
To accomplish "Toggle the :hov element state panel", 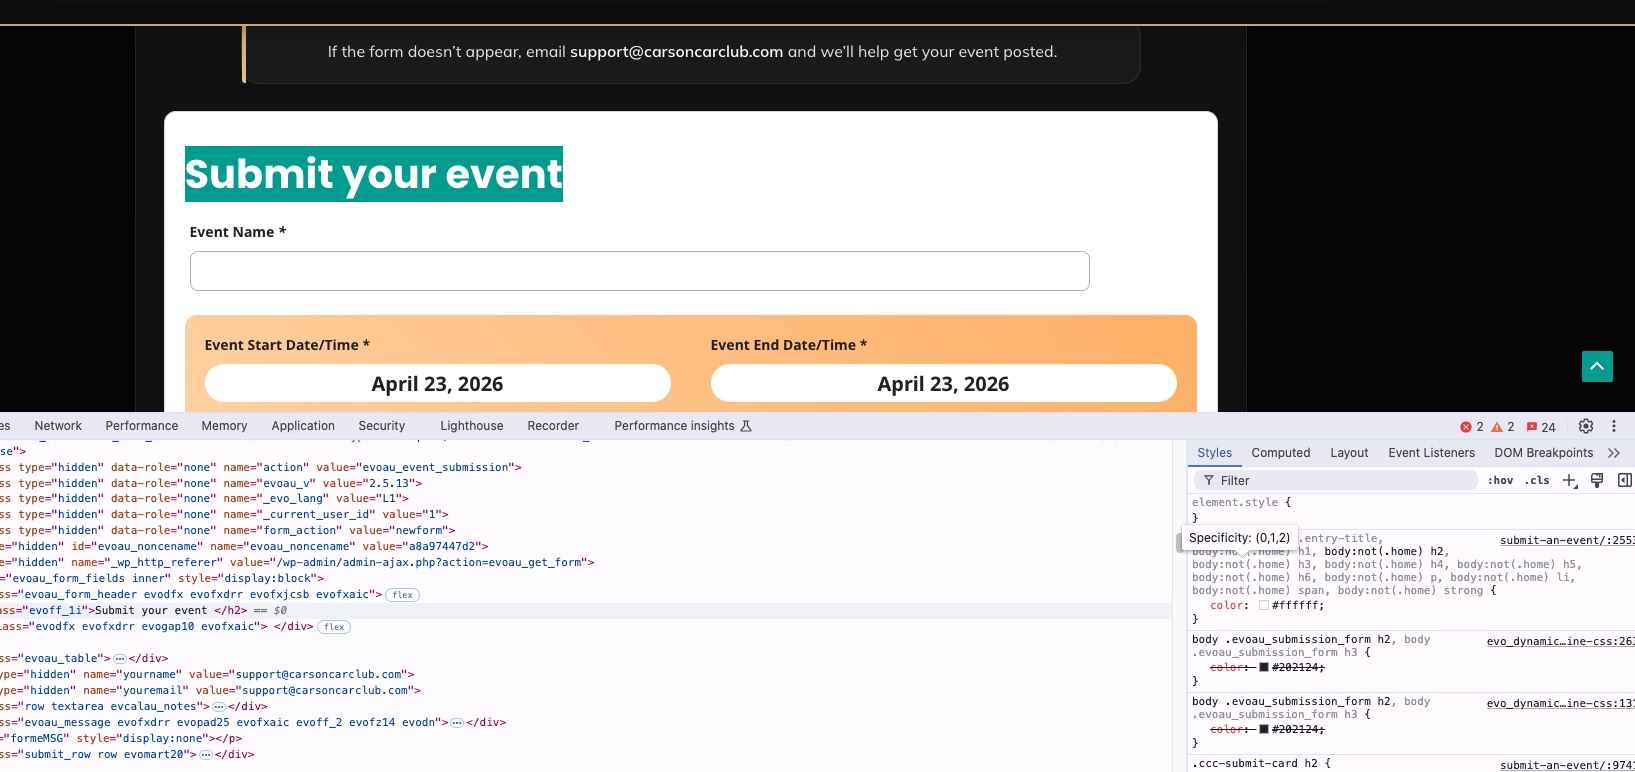I will click(x=1500, y=481).
